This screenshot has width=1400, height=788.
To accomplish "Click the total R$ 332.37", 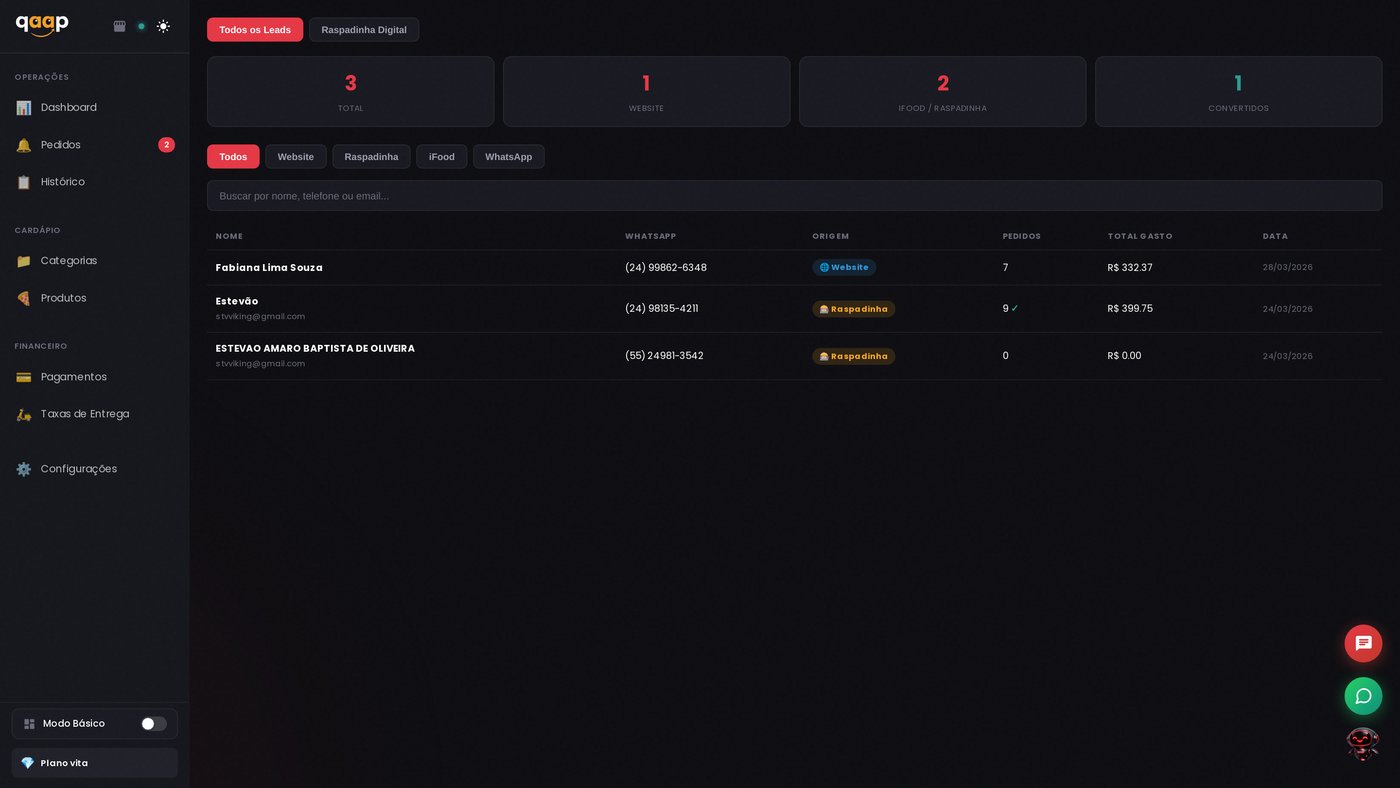I will [x=1130, y=268].
